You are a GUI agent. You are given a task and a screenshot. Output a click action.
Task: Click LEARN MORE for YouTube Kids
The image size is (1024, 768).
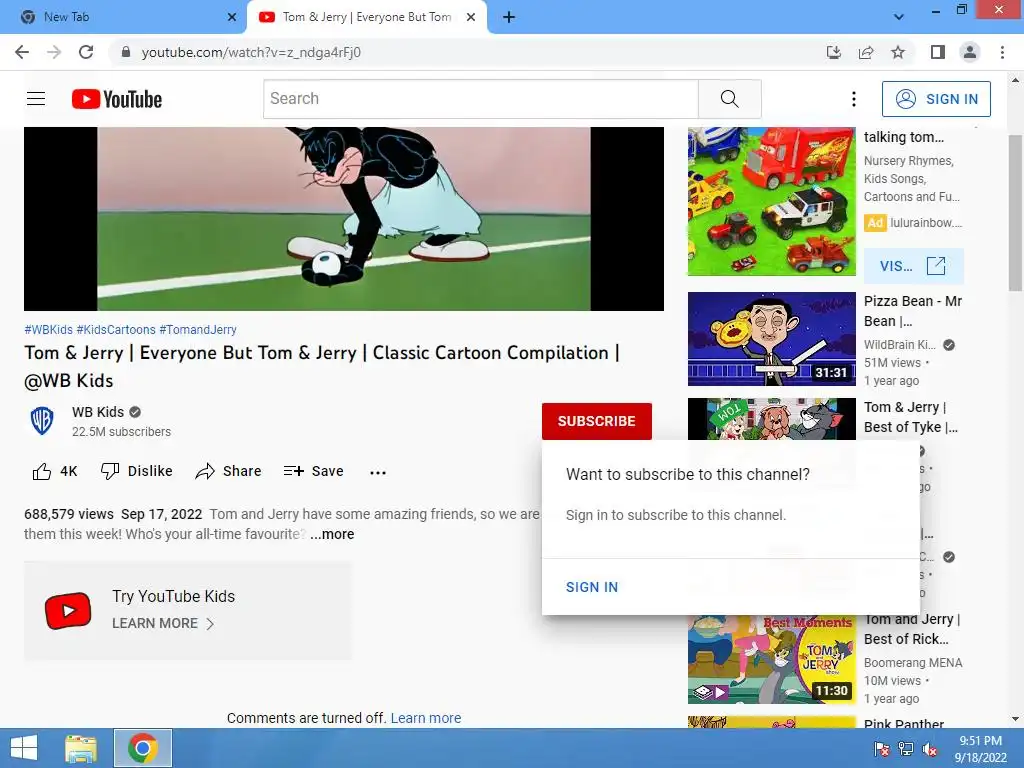tap(163, 624)
